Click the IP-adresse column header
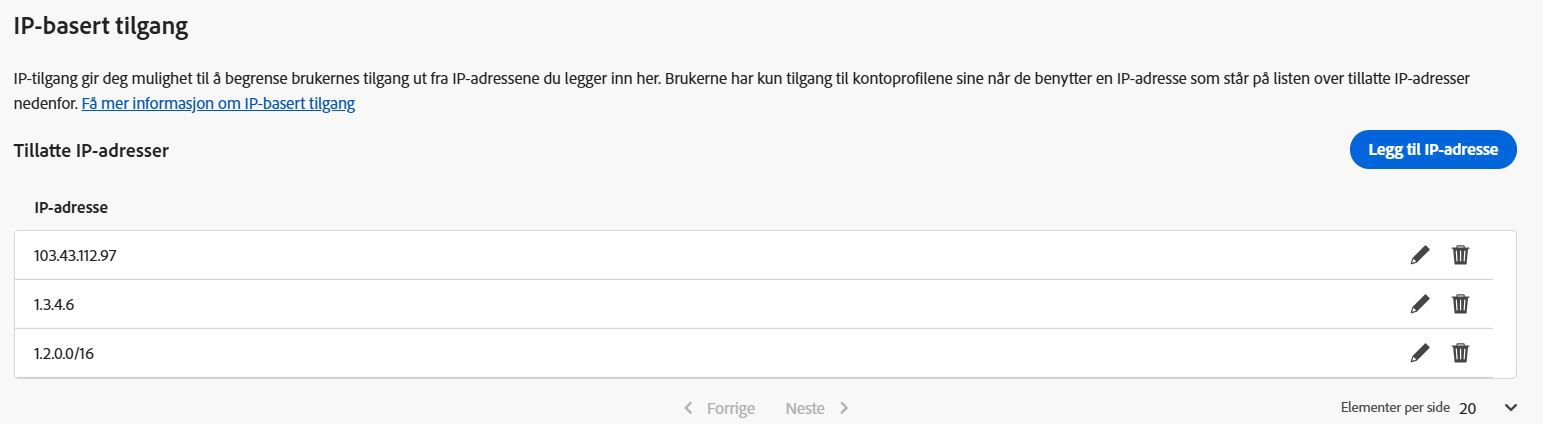Image resolution: width=1543 pixels, height=424 pixels. click(x=71, y=208)
